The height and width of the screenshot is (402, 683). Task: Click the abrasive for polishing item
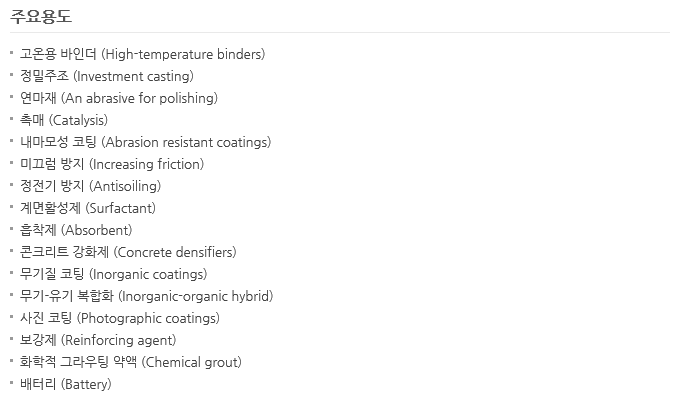(x=118, y=98)
